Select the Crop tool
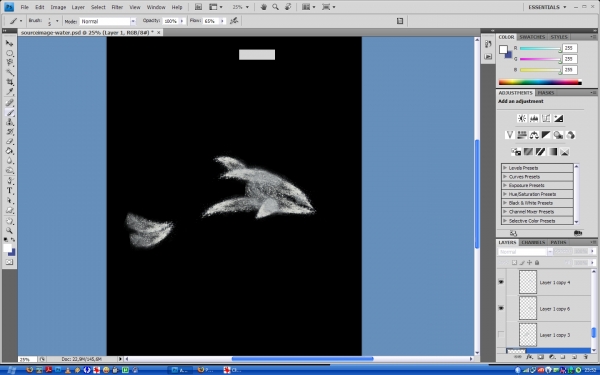Screen dimensions: 600x375 [x=10, y=82]
